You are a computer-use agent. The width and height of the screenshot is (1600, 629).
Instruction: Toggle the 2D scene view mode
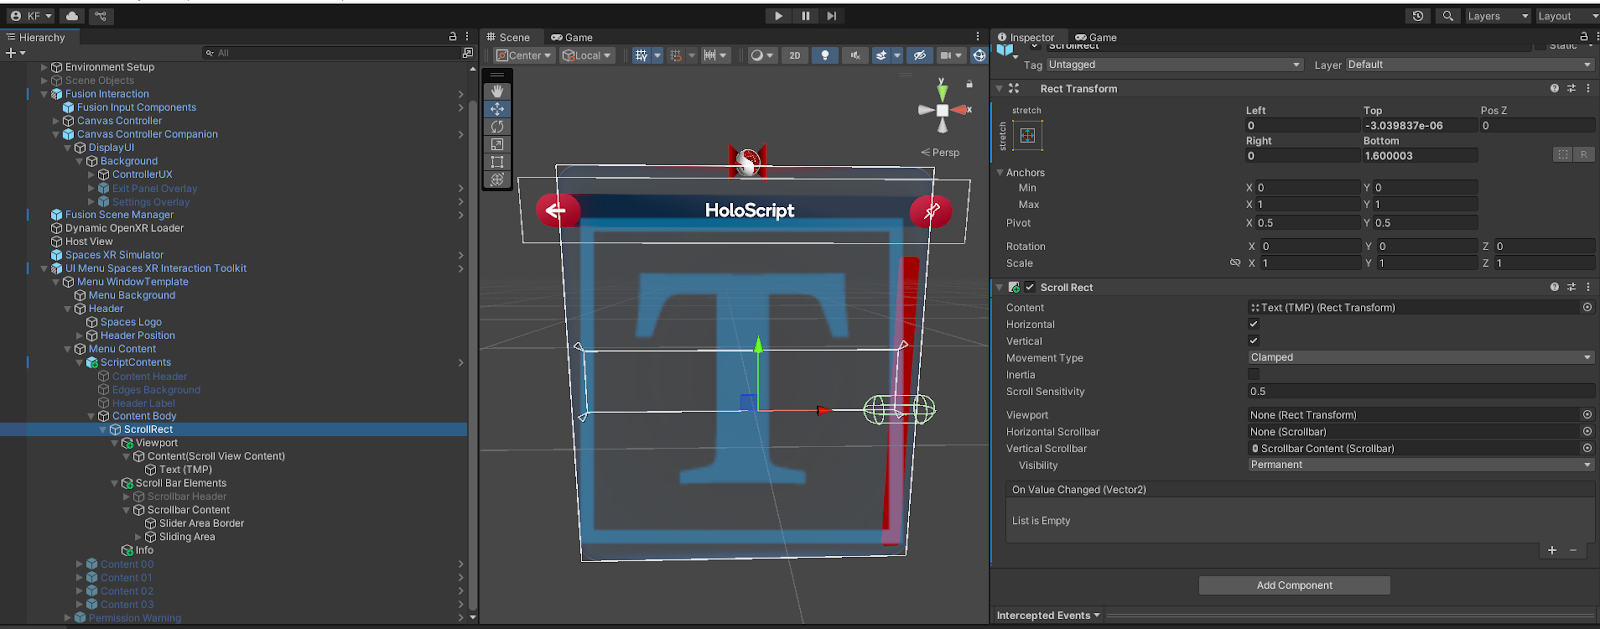click(x=795, y=56)
